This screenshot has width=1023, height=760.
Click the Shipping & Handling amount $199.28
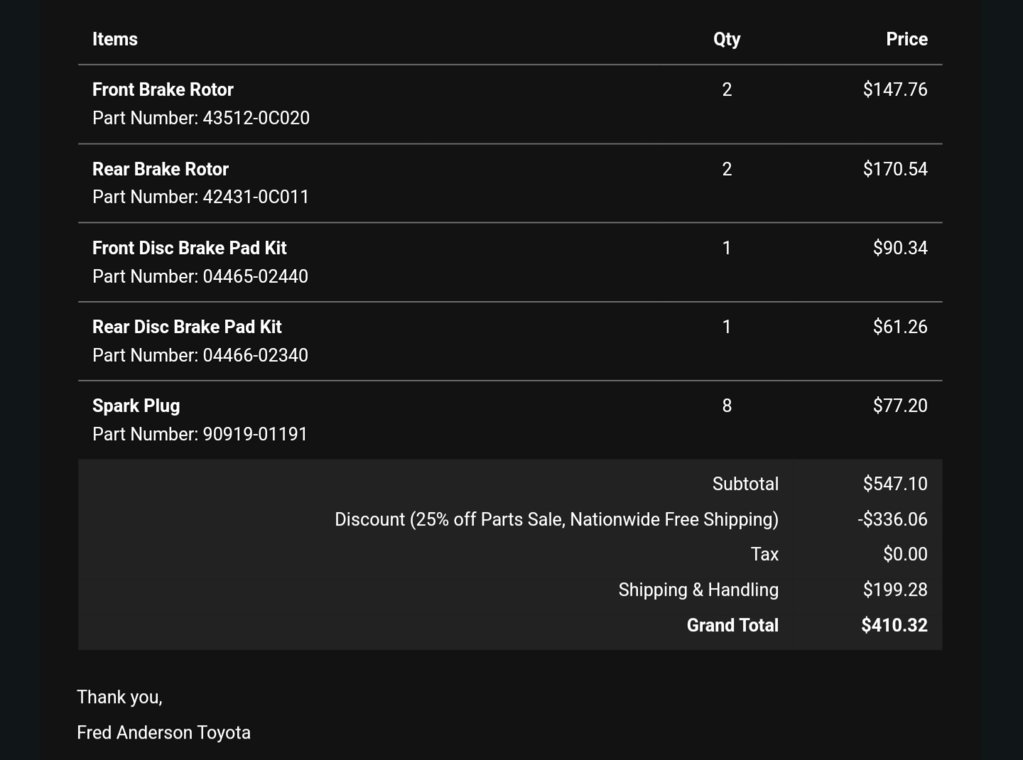coord(895,590)
